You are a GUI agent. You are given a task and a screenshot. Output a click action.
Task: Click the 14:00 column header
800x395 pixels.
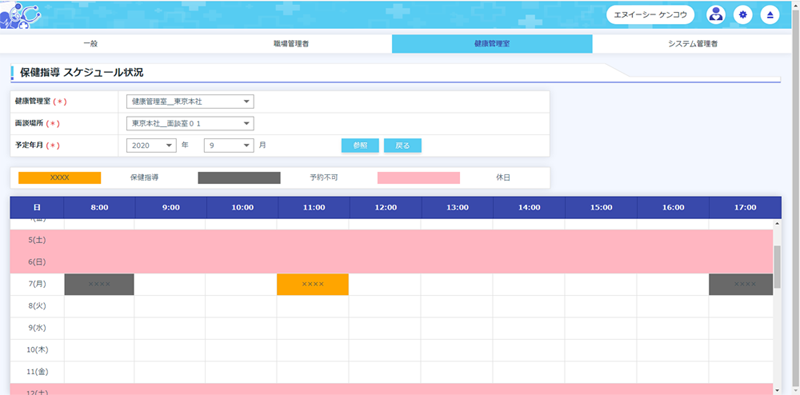tap(530, 208)
